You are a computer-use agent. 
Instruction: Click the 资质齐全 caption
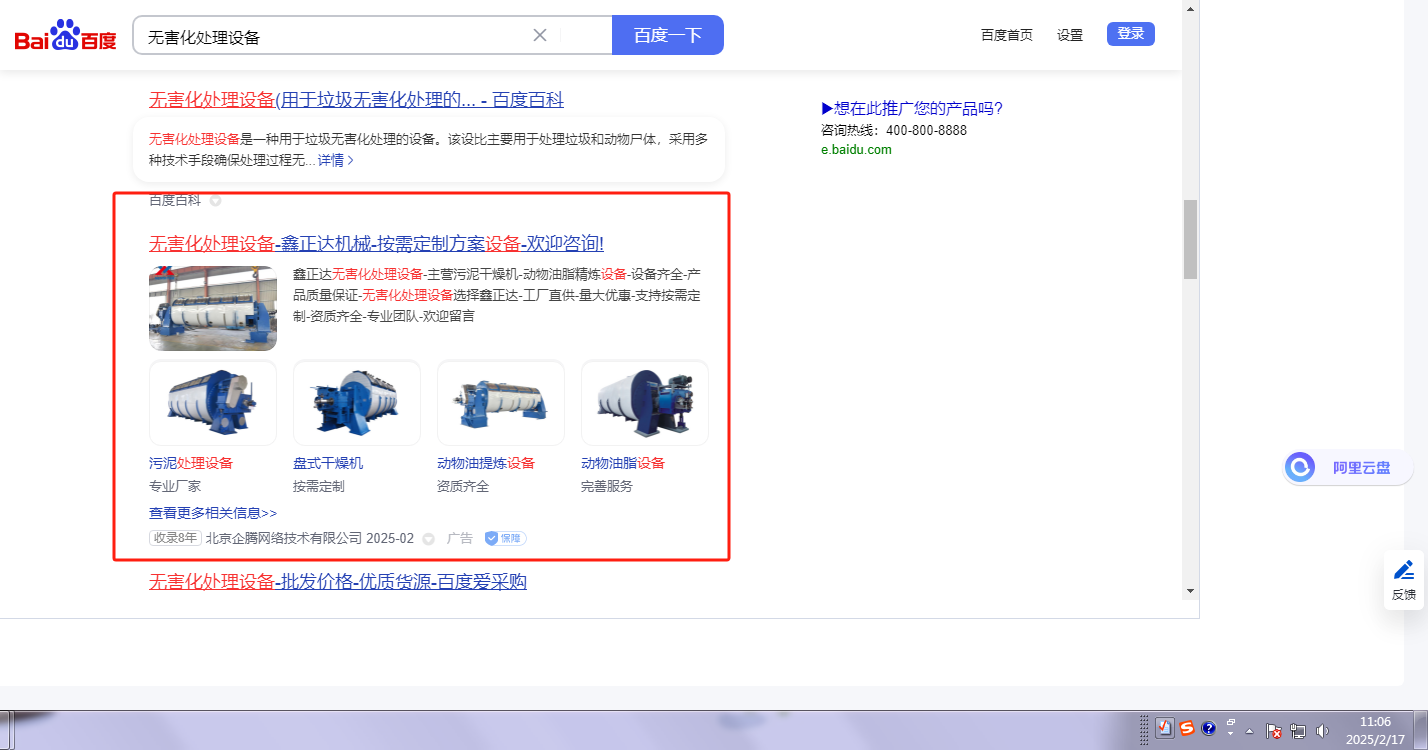tap(463, 486)
